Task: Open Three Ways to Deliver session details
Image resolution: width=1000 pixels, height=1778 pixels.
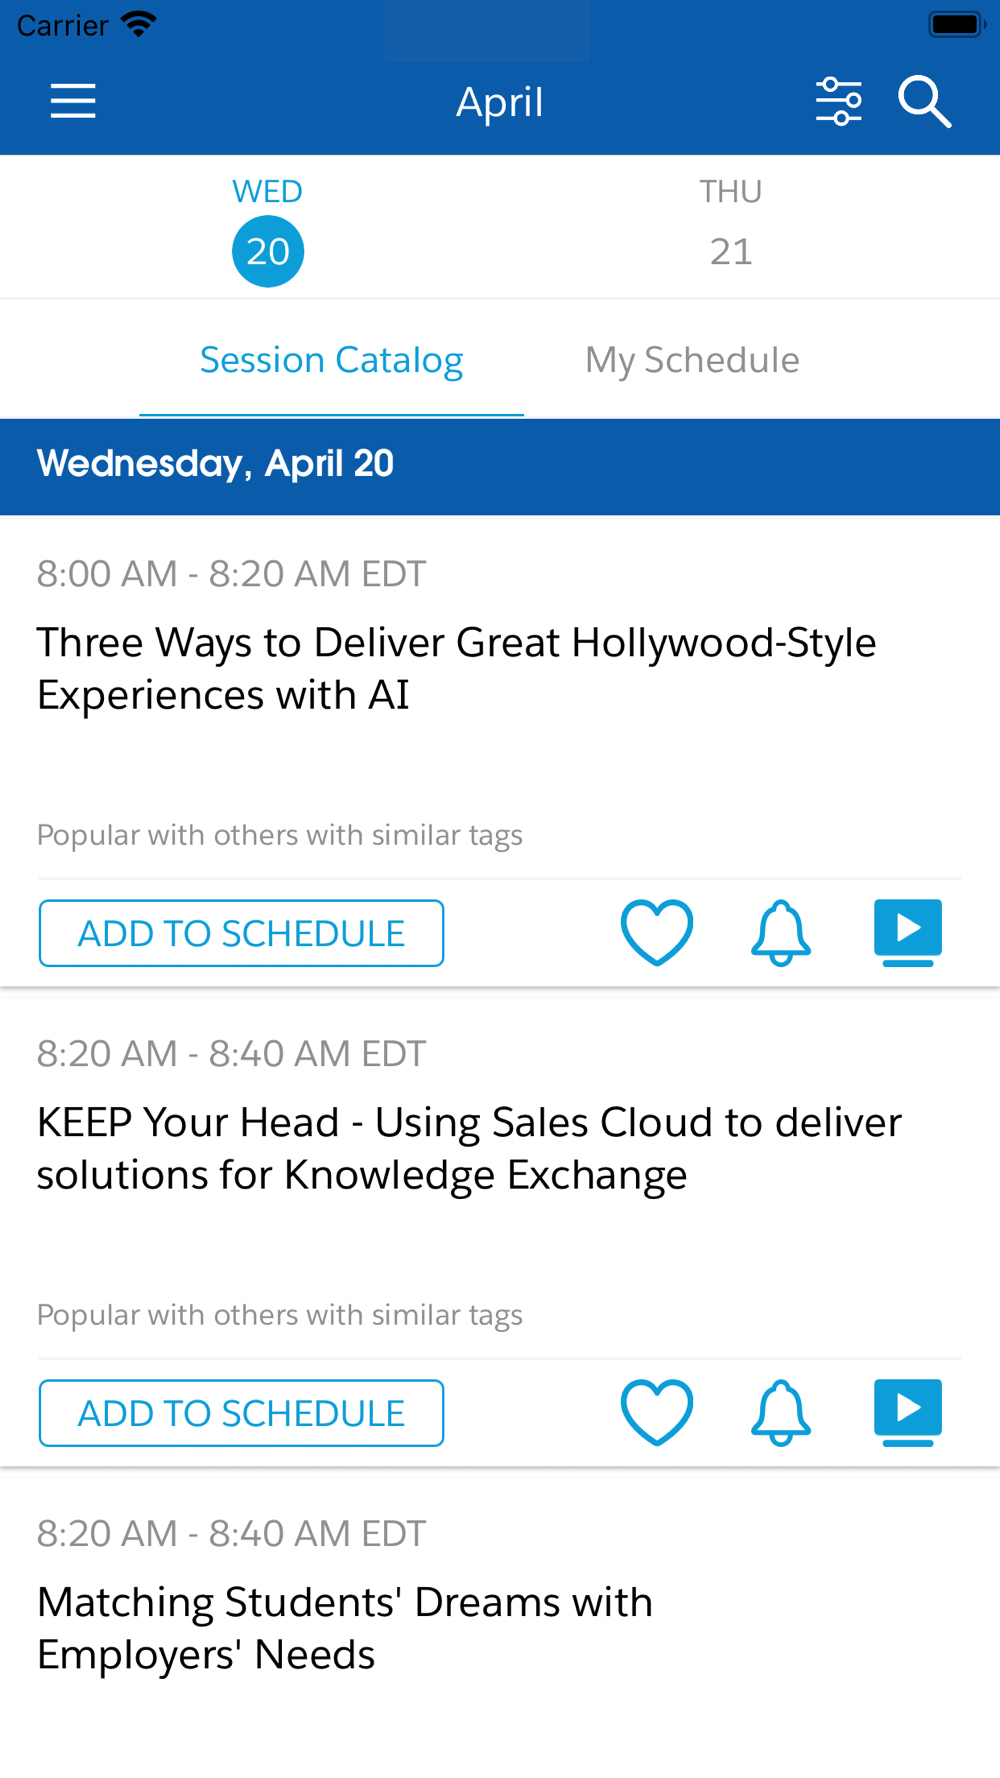Action: pos(456,668)
